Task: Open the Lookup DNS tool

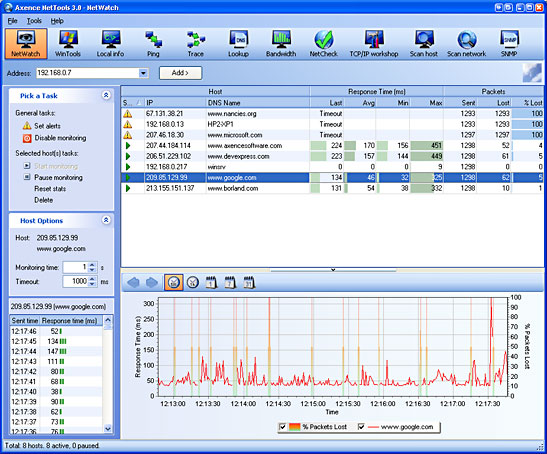Action: (x=238, y=44)
